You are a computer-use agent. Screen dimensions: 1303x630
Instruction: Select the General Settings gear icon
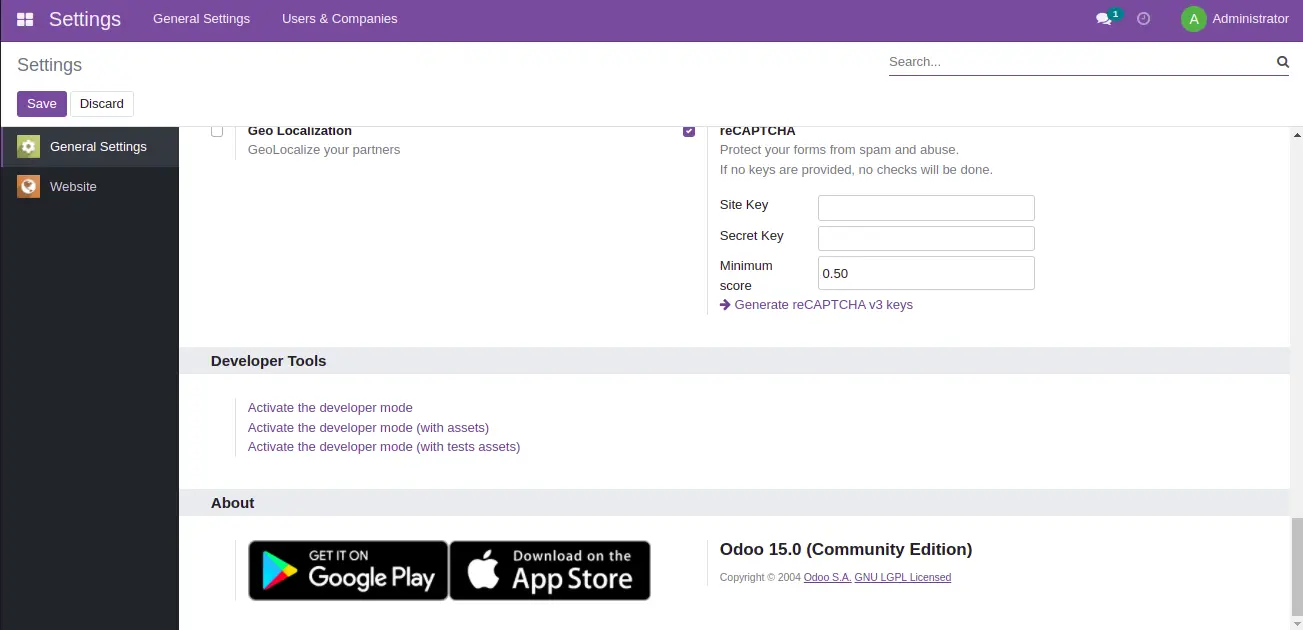pos(28,147)
